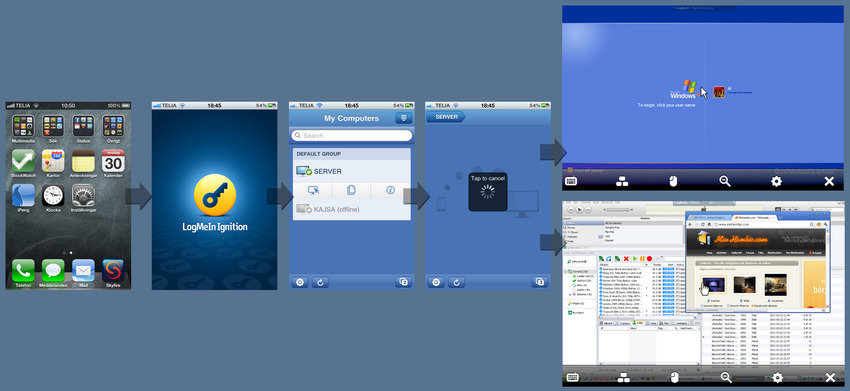Start remote control icon under SERVER
This screenshot has height=391, width=850.
(313, 190)
